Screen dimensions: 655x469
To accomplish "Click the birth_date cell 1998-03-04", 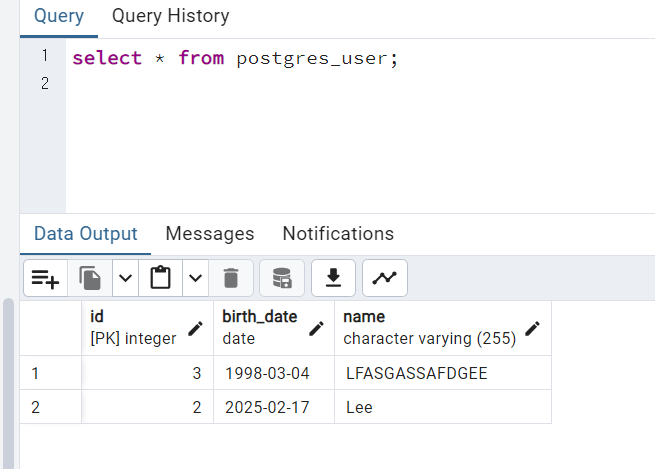I will [273, 373].
